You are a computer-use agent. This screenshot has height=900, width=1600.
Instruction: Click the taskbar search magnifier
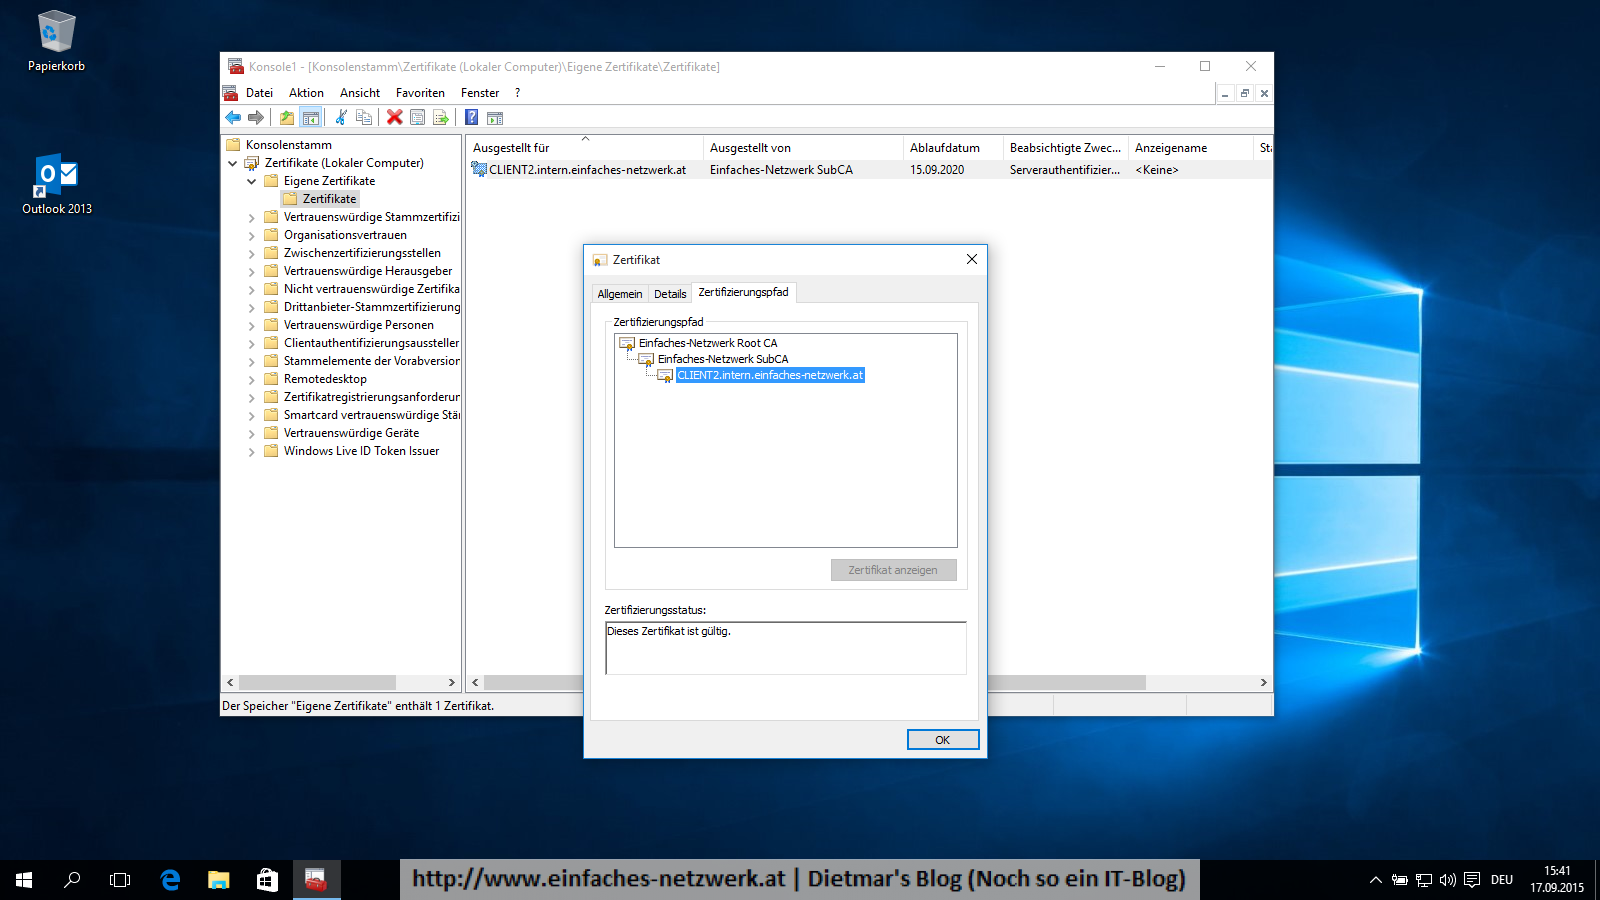72,880
